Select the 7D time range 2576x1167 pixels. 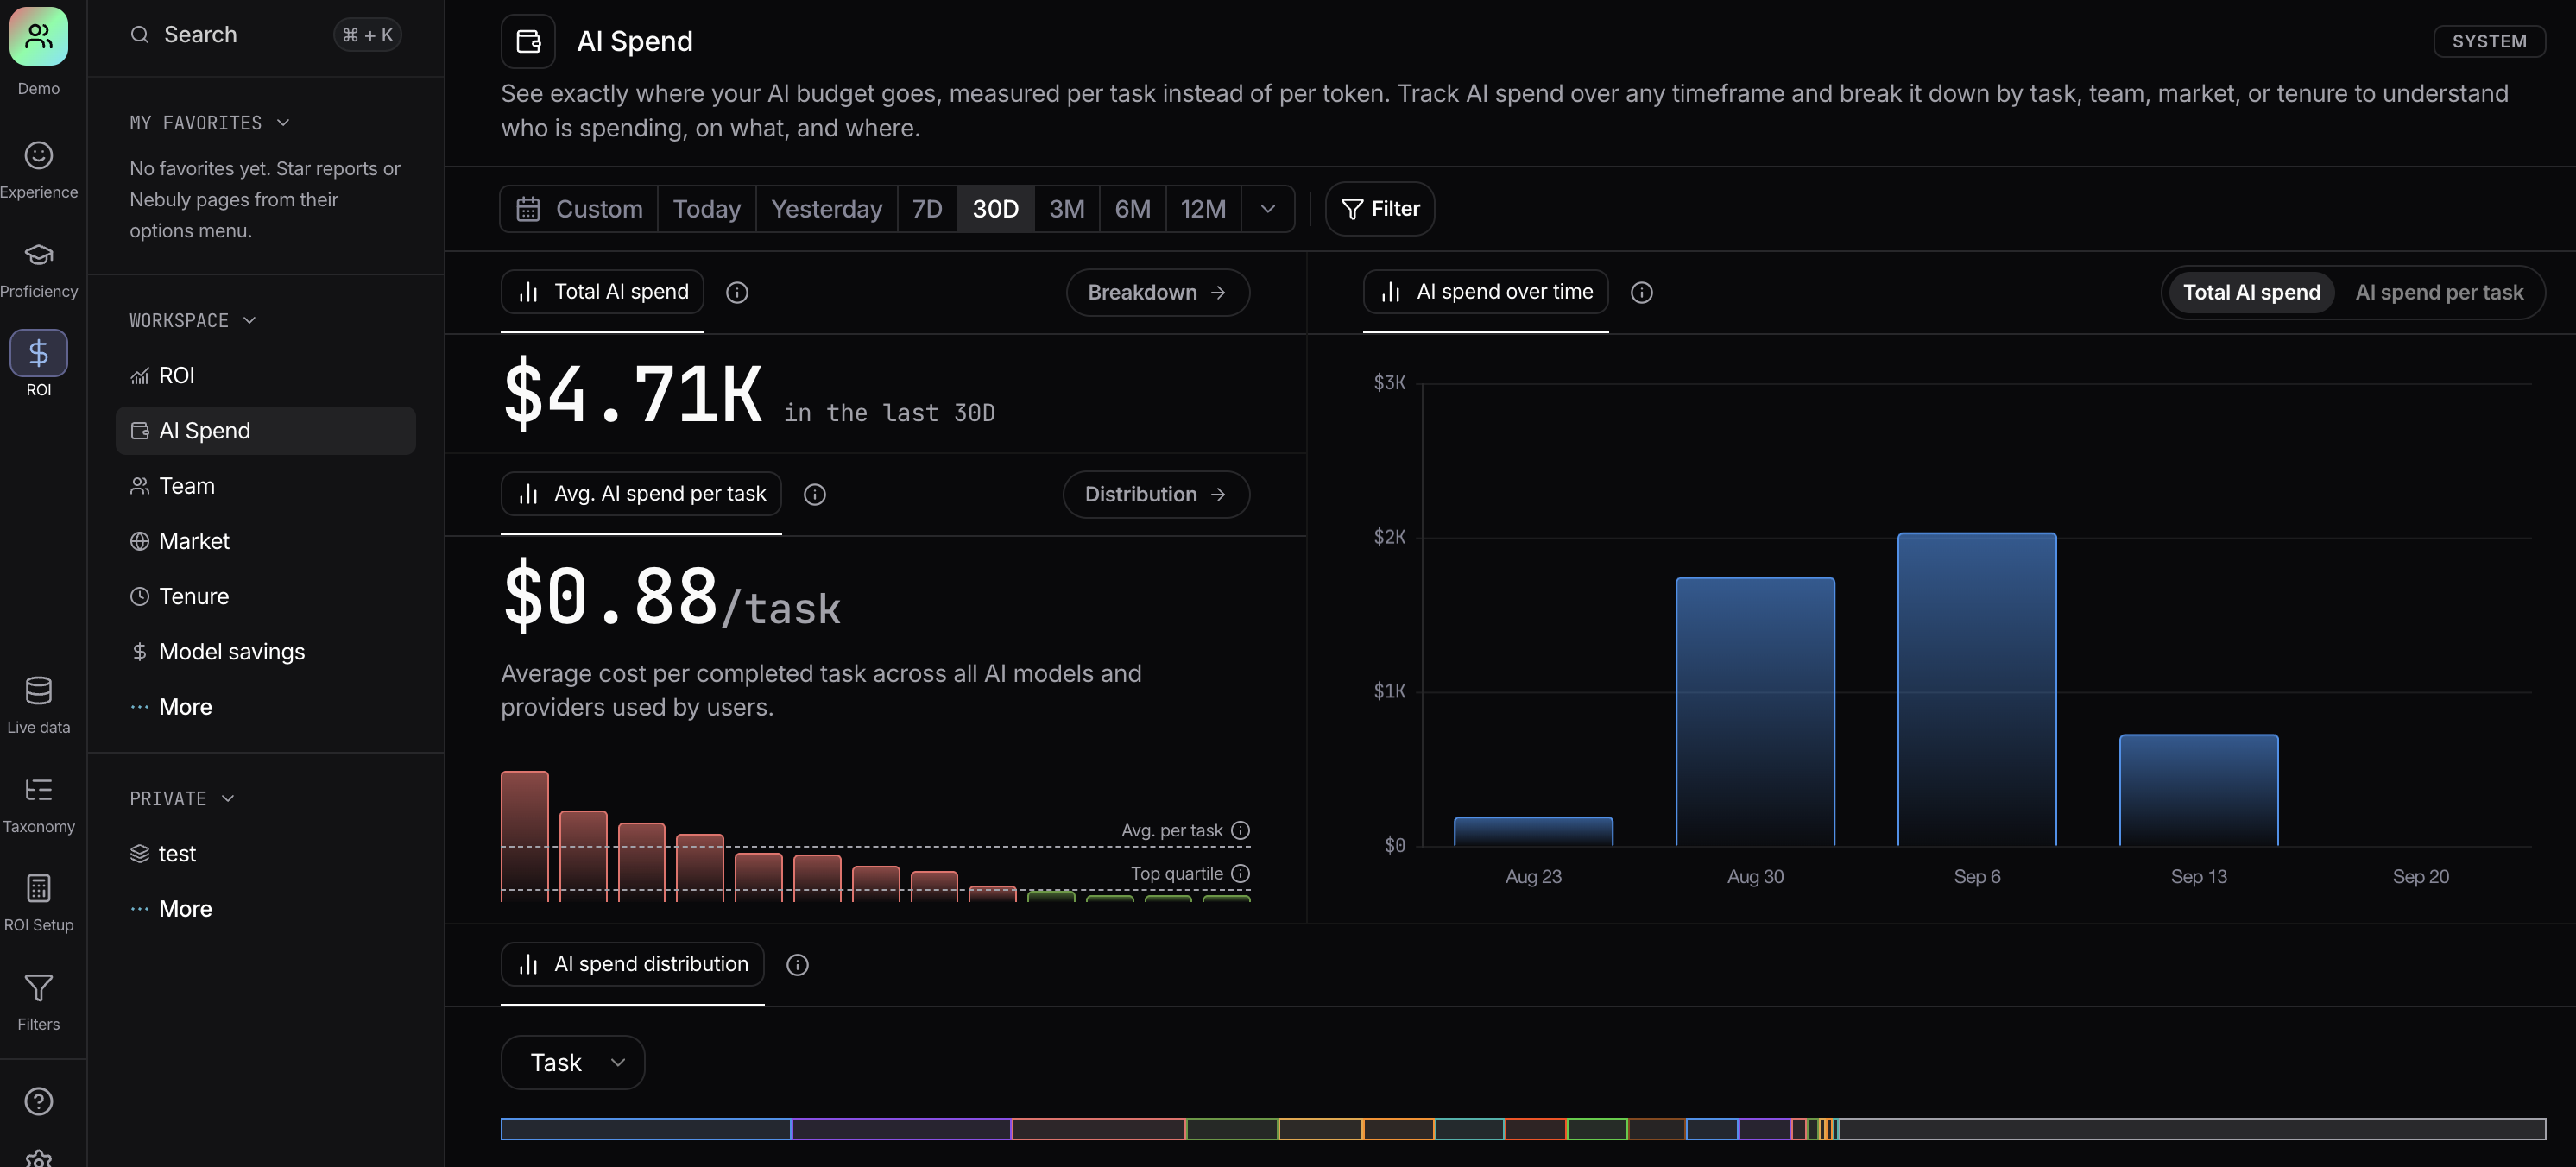[927, 209]
